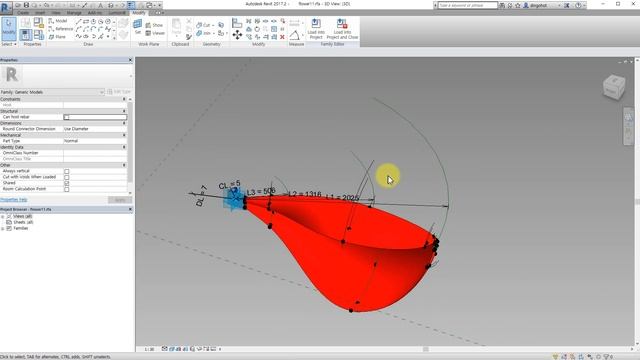
Task: Click the Apply button in Properties
Action: point(120,200)
